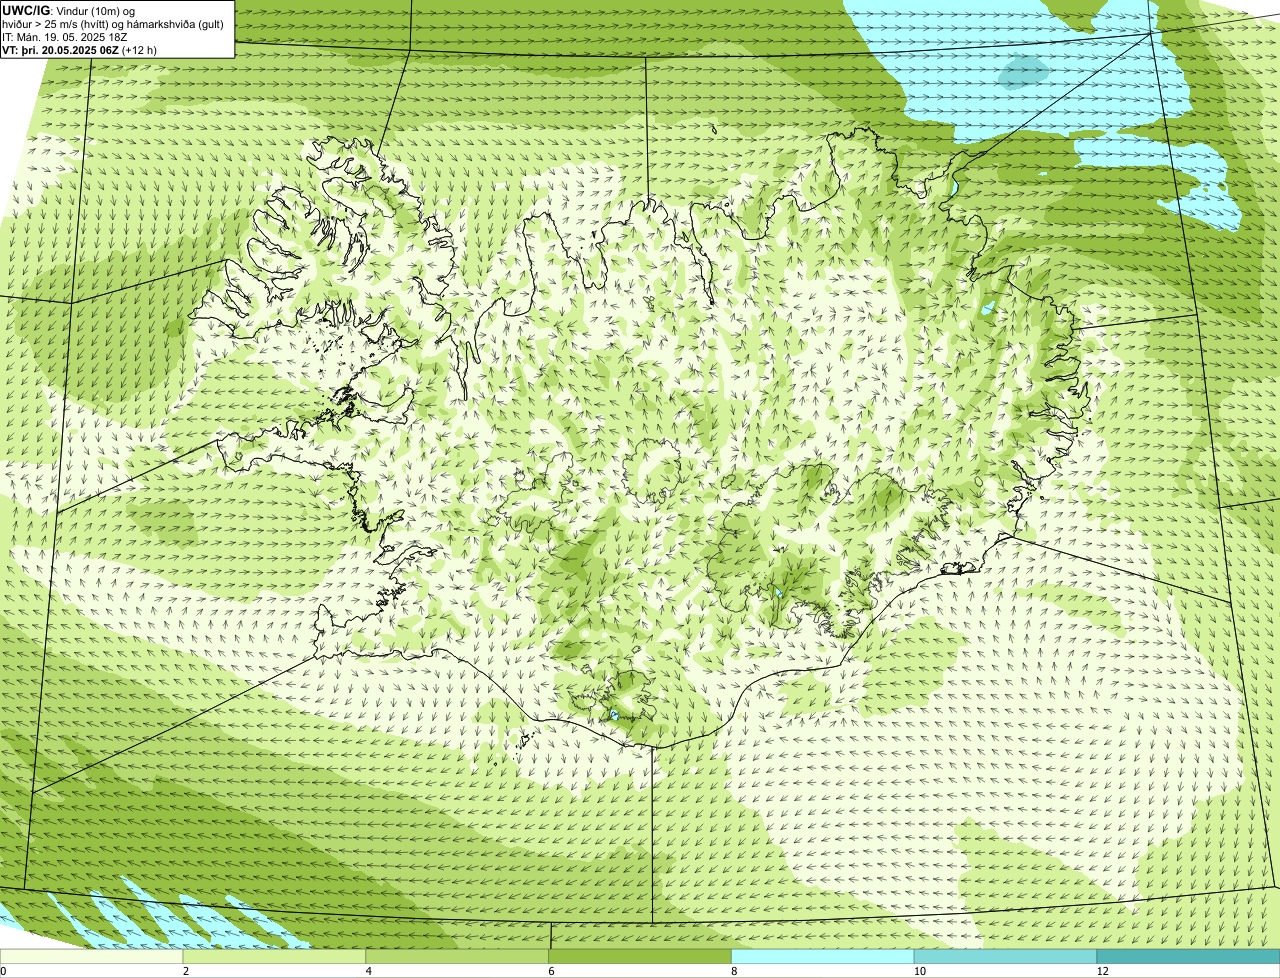Screen dimensions: 1280x978
Task: Click the legend tick label "6"
Action: coord(552,971)
